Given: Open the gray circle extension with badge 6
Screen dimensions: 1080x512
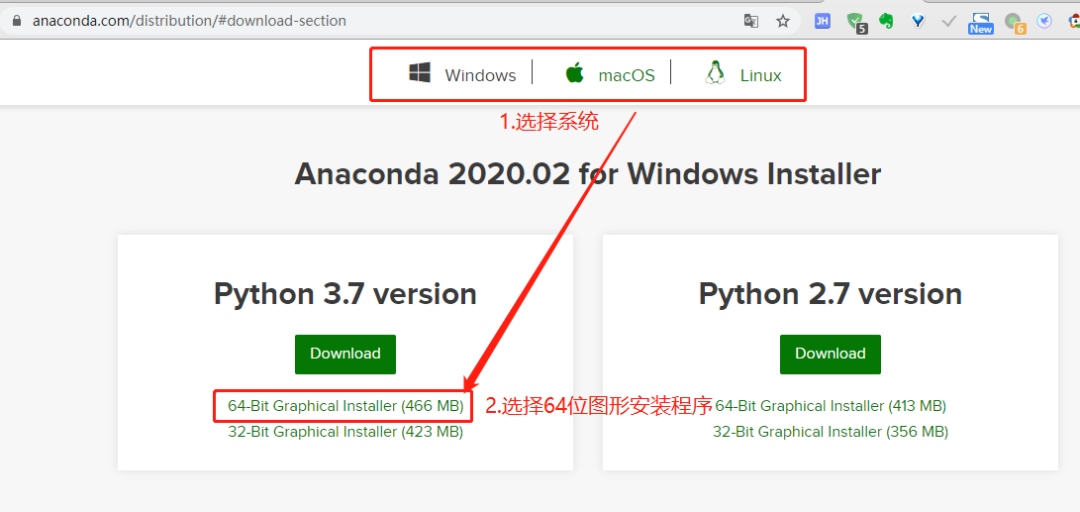Looking at the screenshot, I should point(1015,23).
